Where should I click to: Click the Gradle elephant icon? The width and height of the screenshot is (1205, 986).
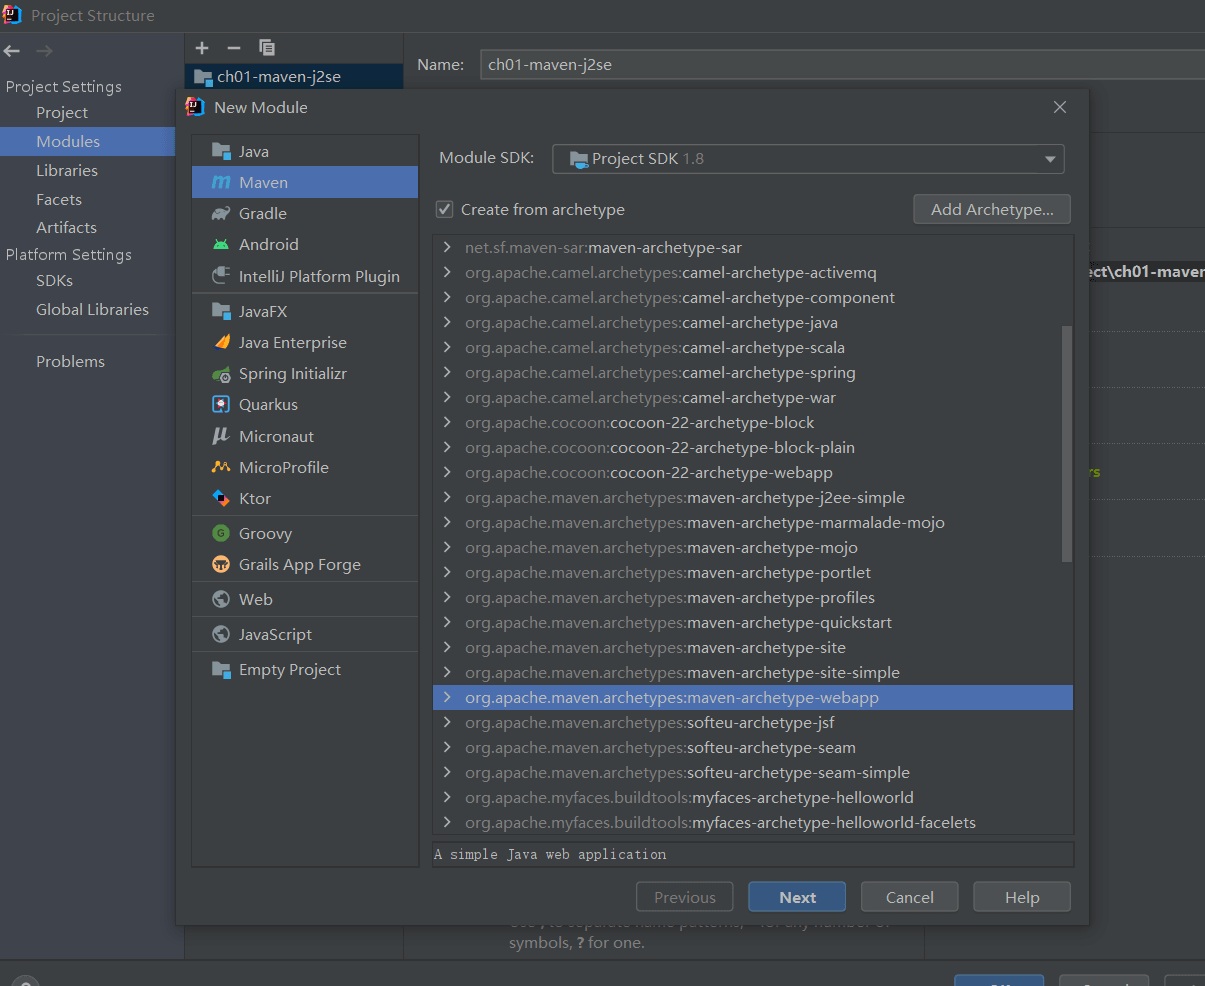click(x=221, y=213)
